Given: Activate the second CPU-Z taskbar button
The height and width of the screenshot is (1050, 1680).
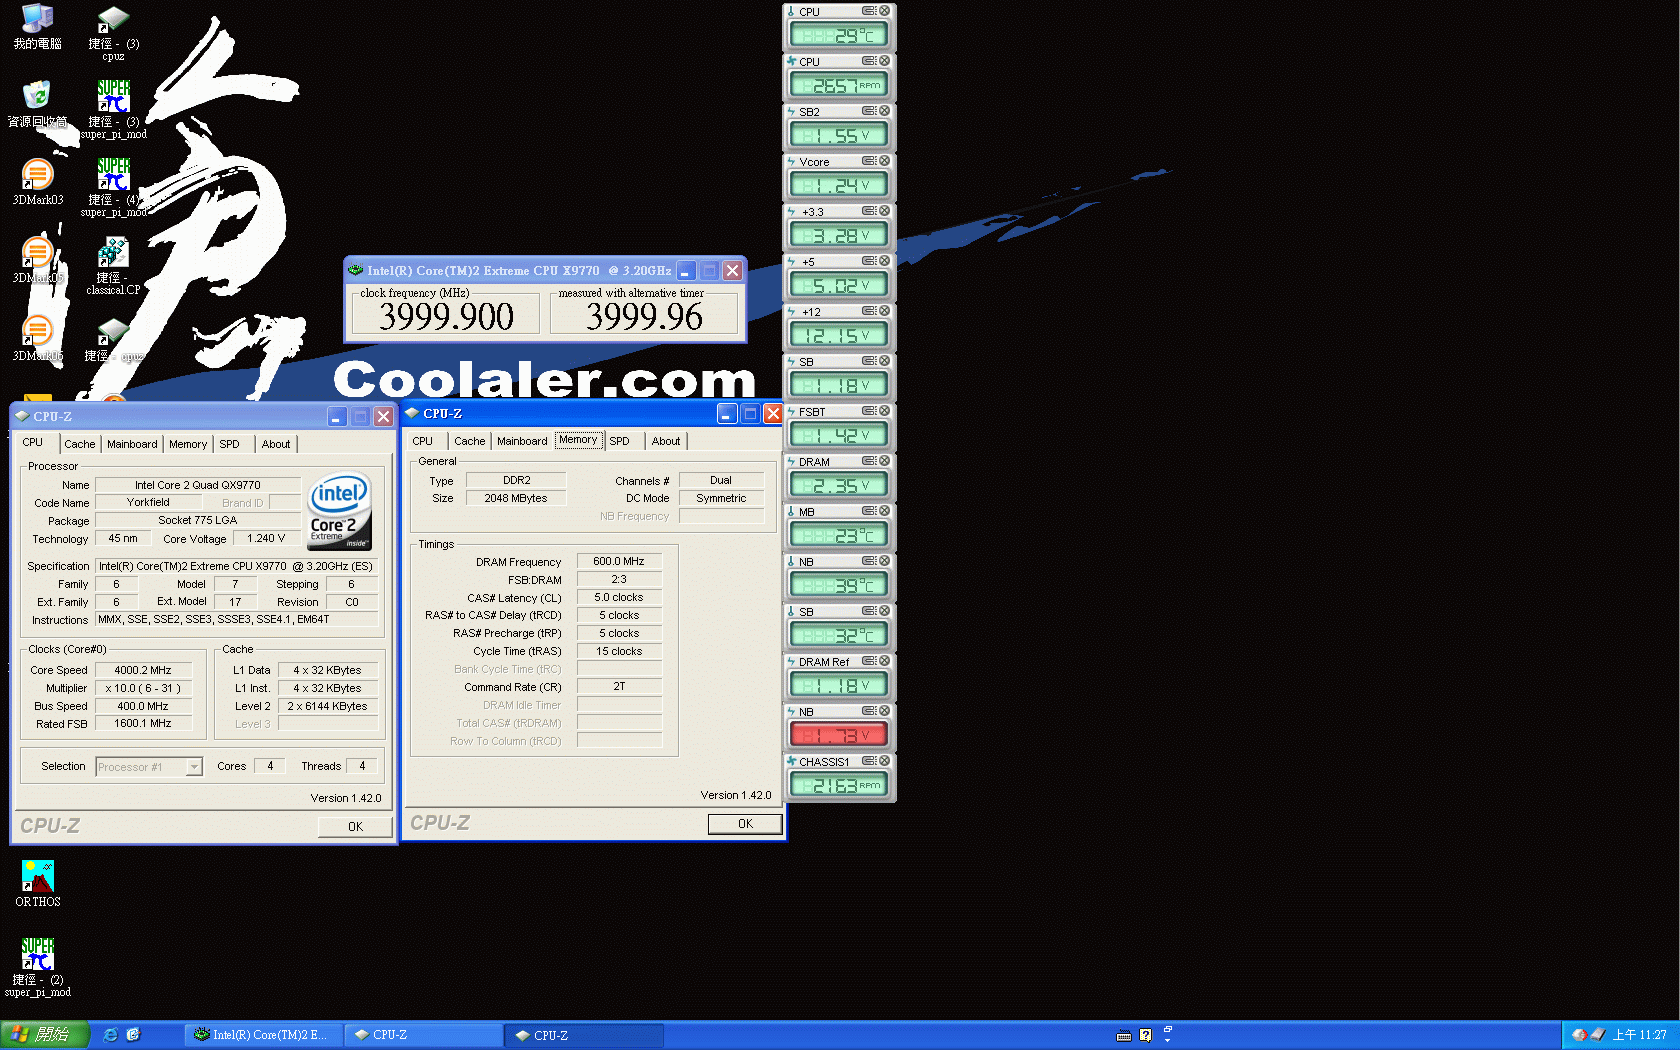Looking at the screenshot, I should (x=584, y=1035).
